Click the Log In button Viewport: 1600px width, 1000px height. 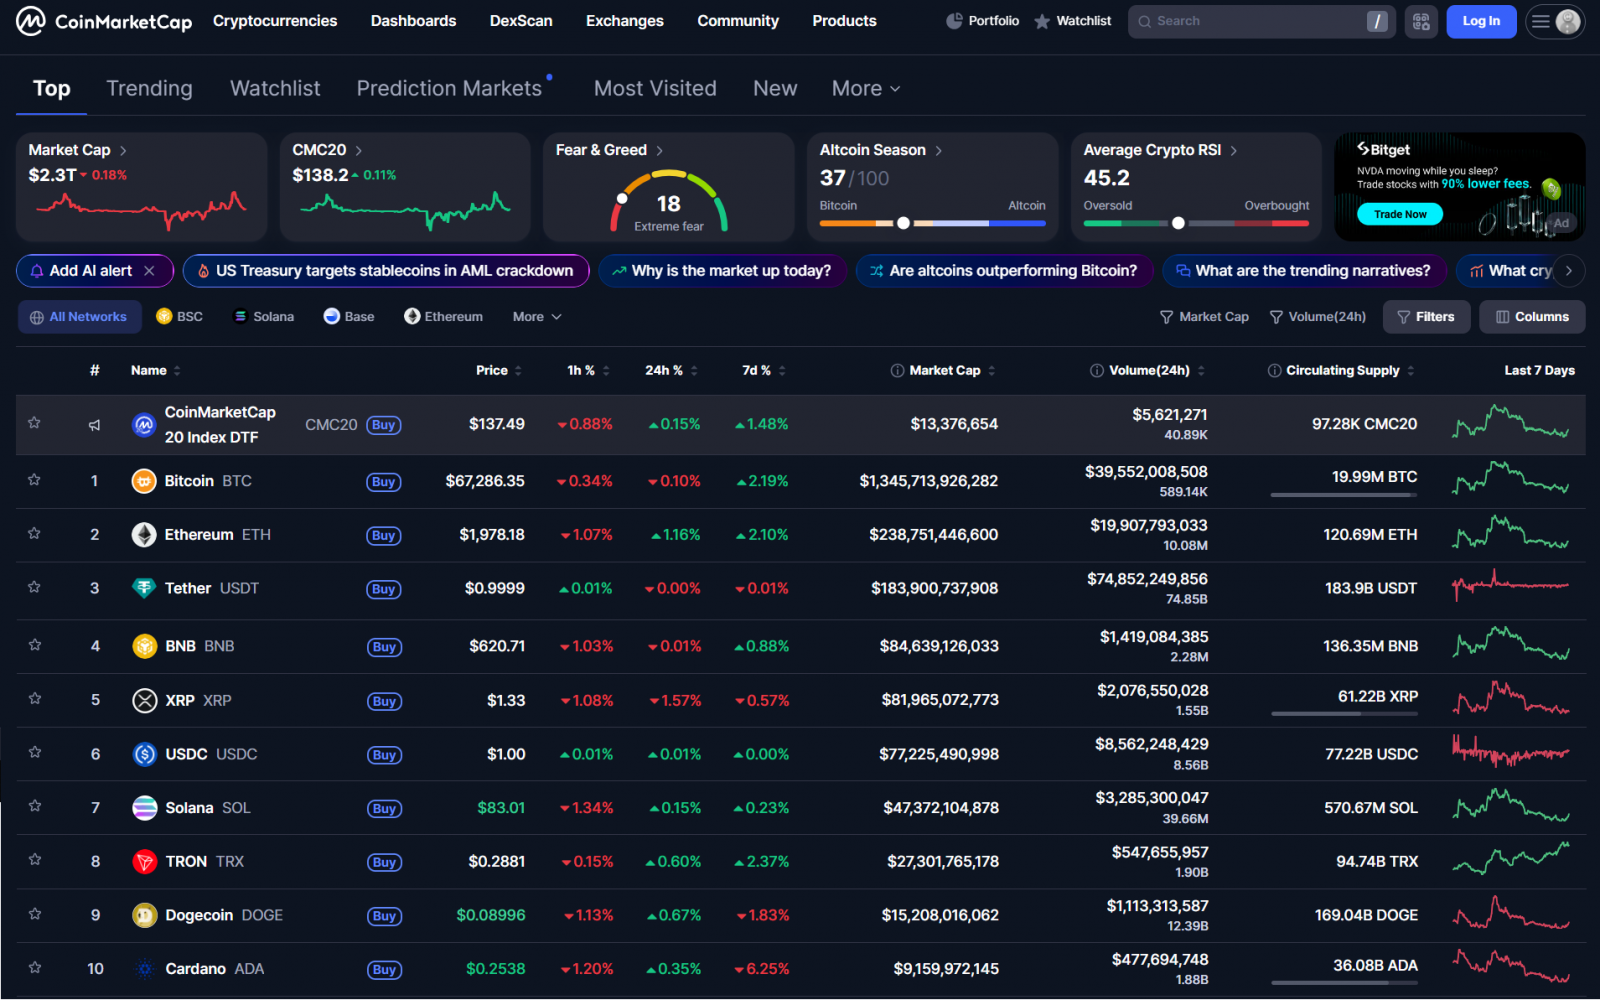tap(1480, 21)
